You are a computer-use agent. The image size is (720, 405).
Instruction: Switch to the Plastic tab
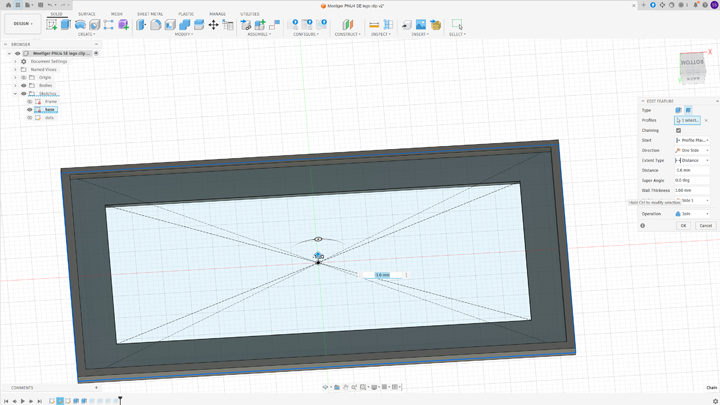tap(186, 14)
